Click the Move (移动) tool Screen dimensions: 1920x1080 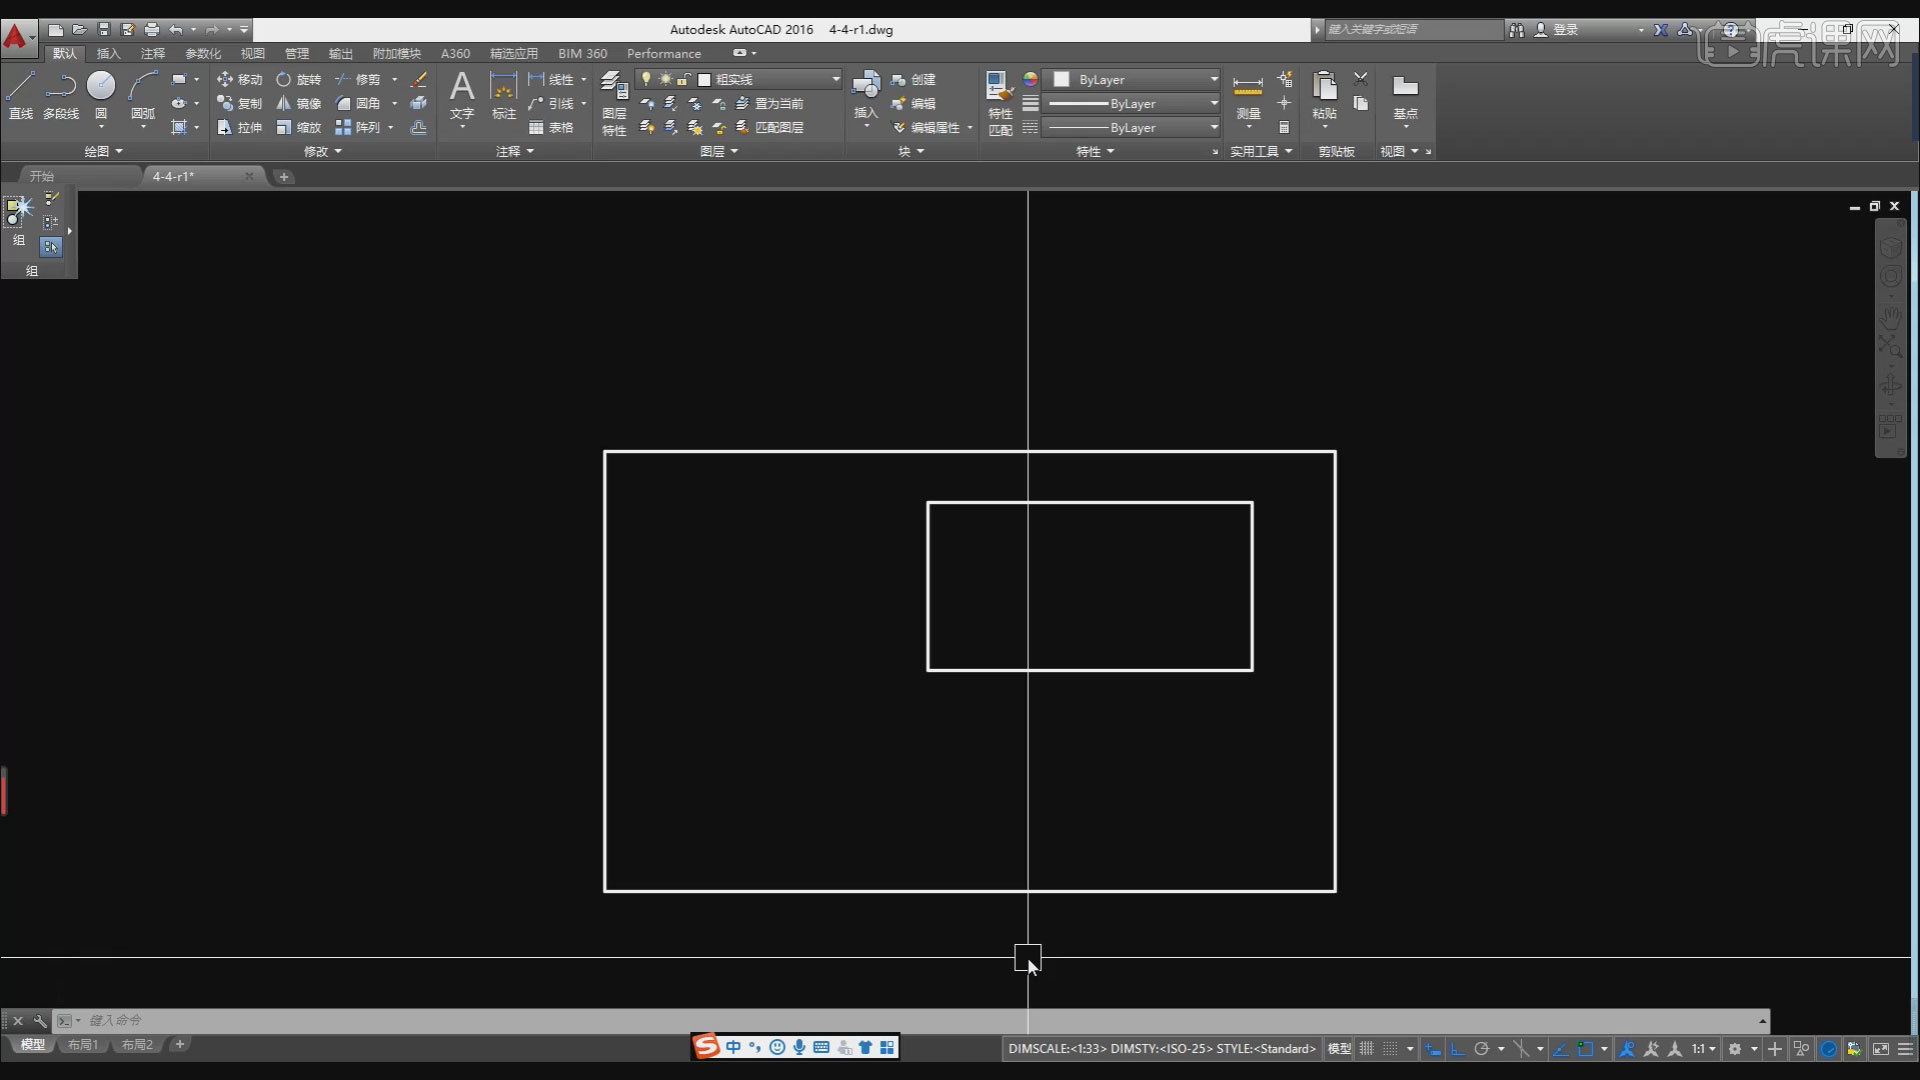[240, 79]
